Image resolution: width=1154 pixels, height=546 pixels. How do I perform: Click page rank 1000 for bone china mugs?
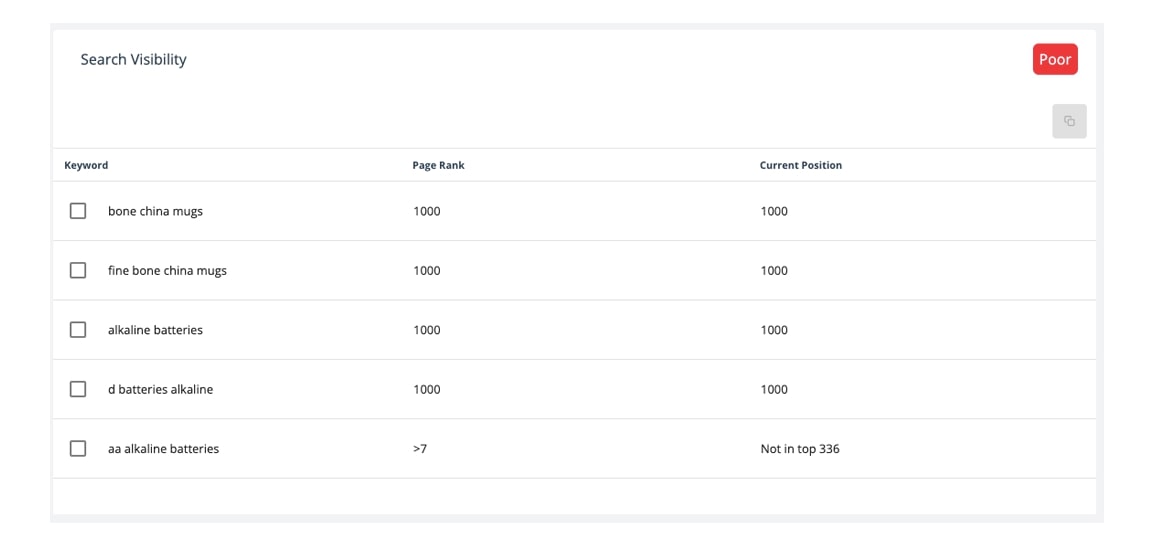427,211
